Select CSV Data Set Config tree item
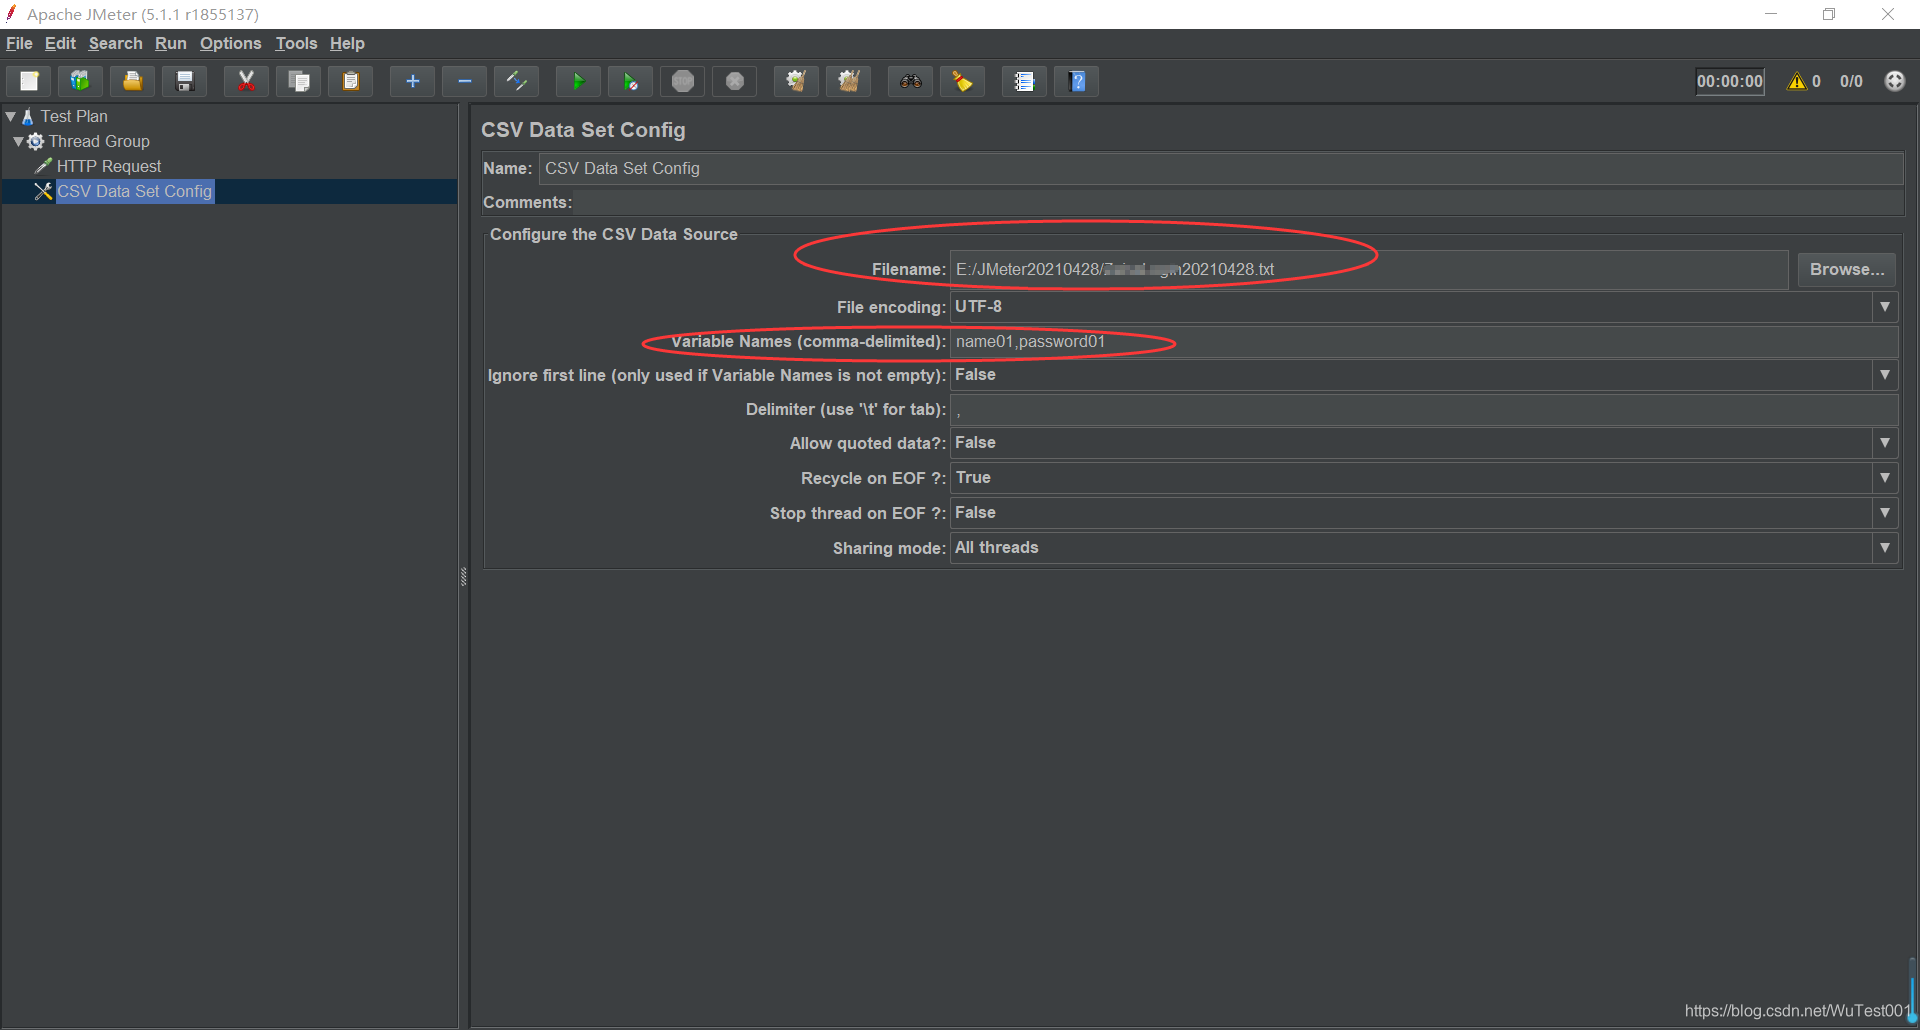 click(x=134, y=191)
